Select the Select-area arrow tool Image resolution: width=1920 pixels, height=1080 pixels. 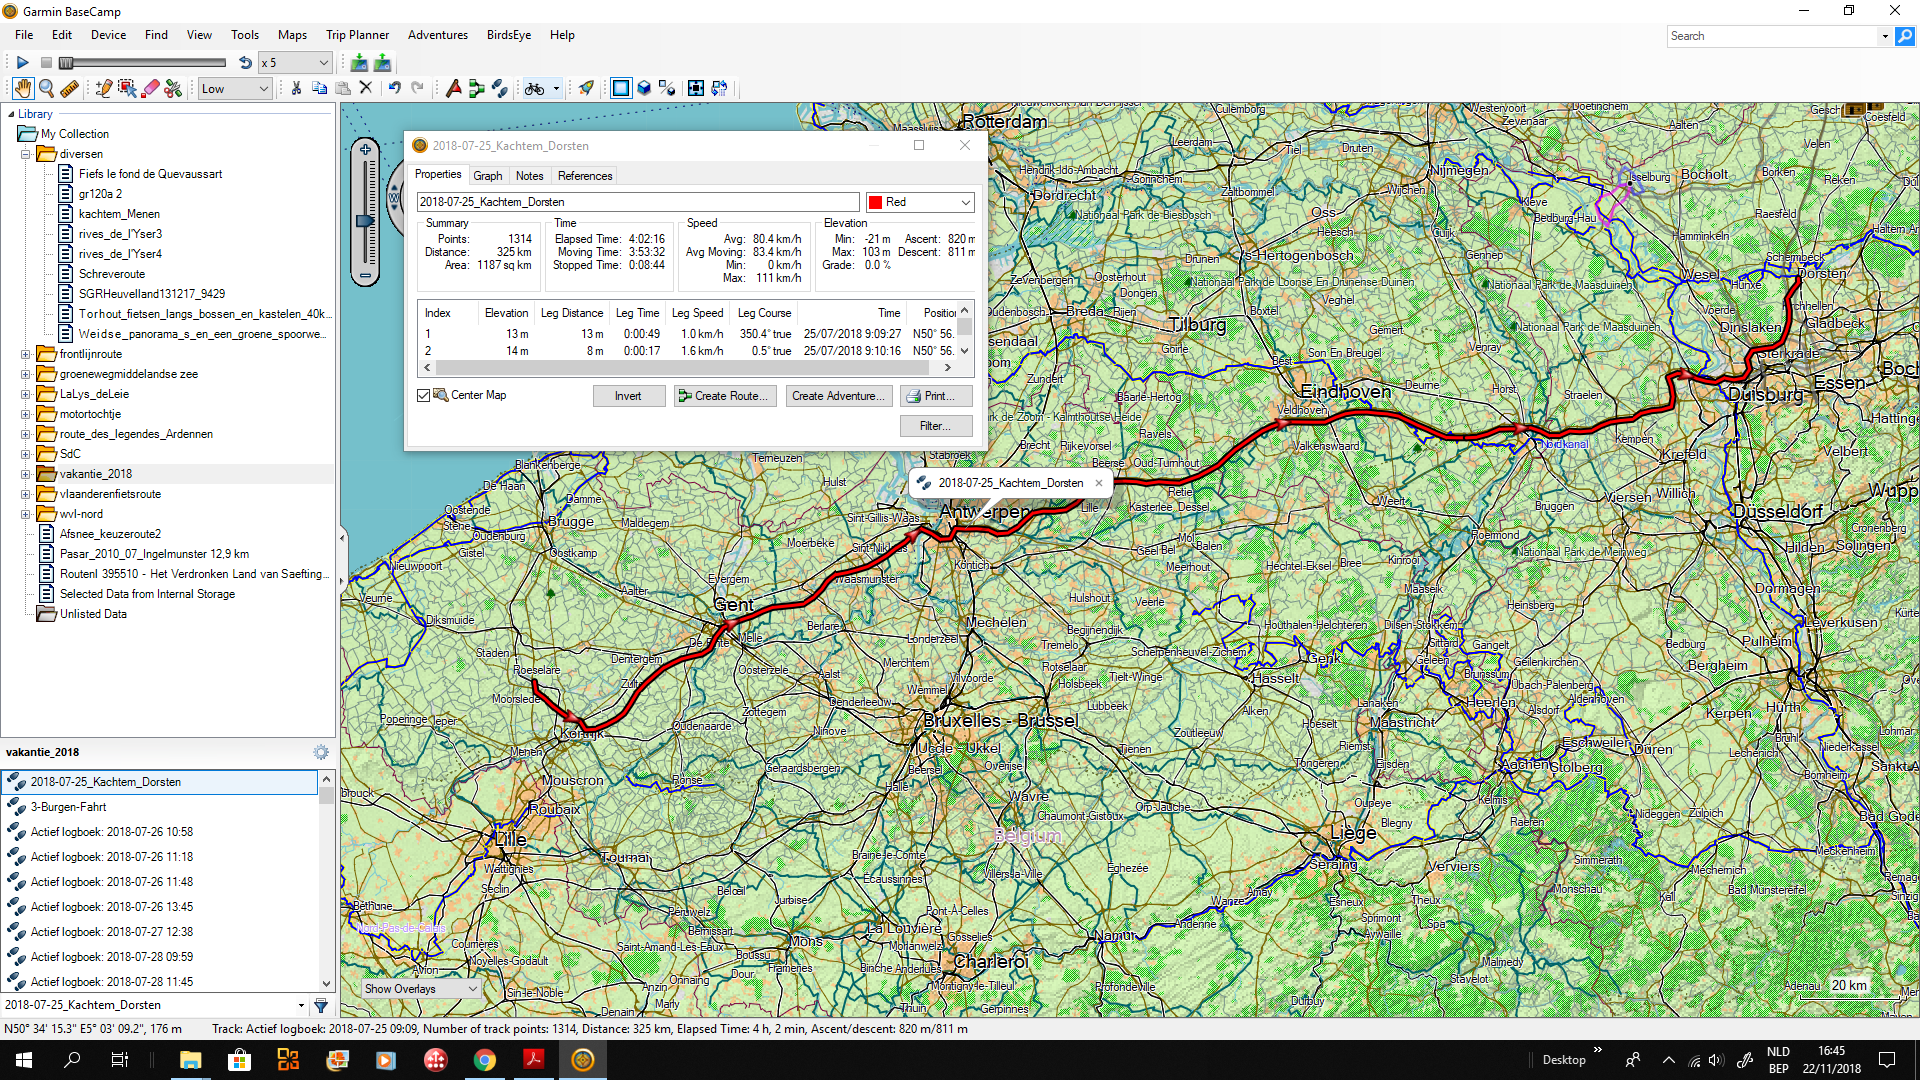127,88
